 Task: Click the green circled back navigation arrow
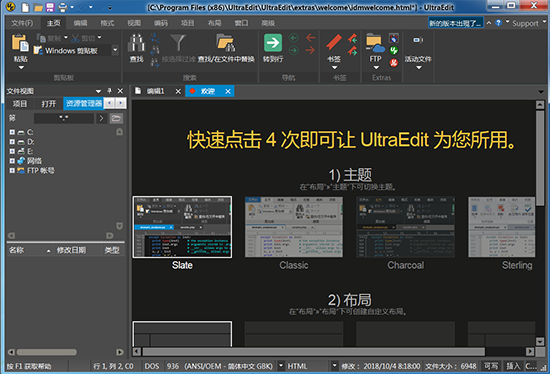click(x=294, y=38)
